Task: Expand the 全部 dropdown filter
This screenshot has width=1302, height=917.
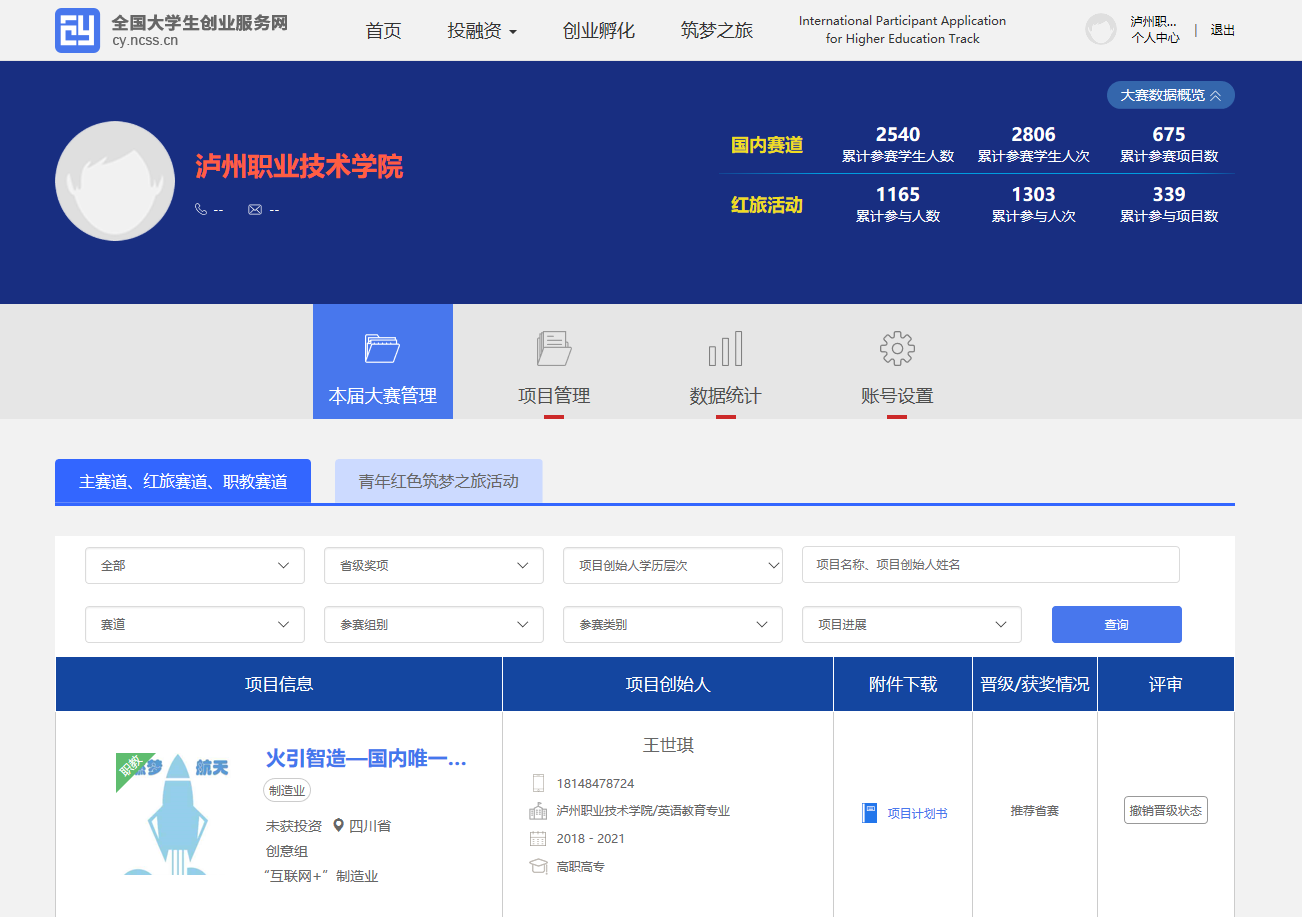Action: [x=194, y=566]
